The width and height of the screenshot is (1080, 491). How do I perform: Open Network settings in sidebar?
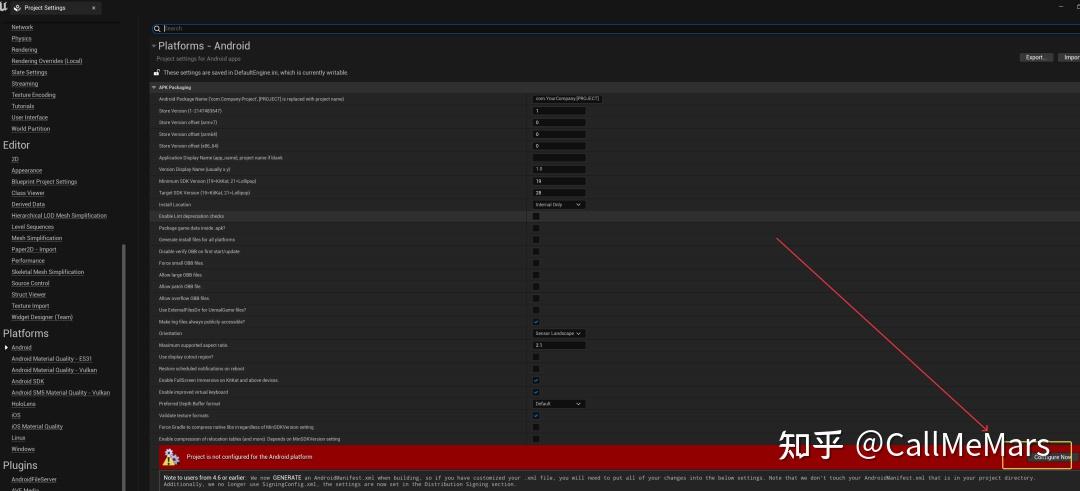coord(22,27)
